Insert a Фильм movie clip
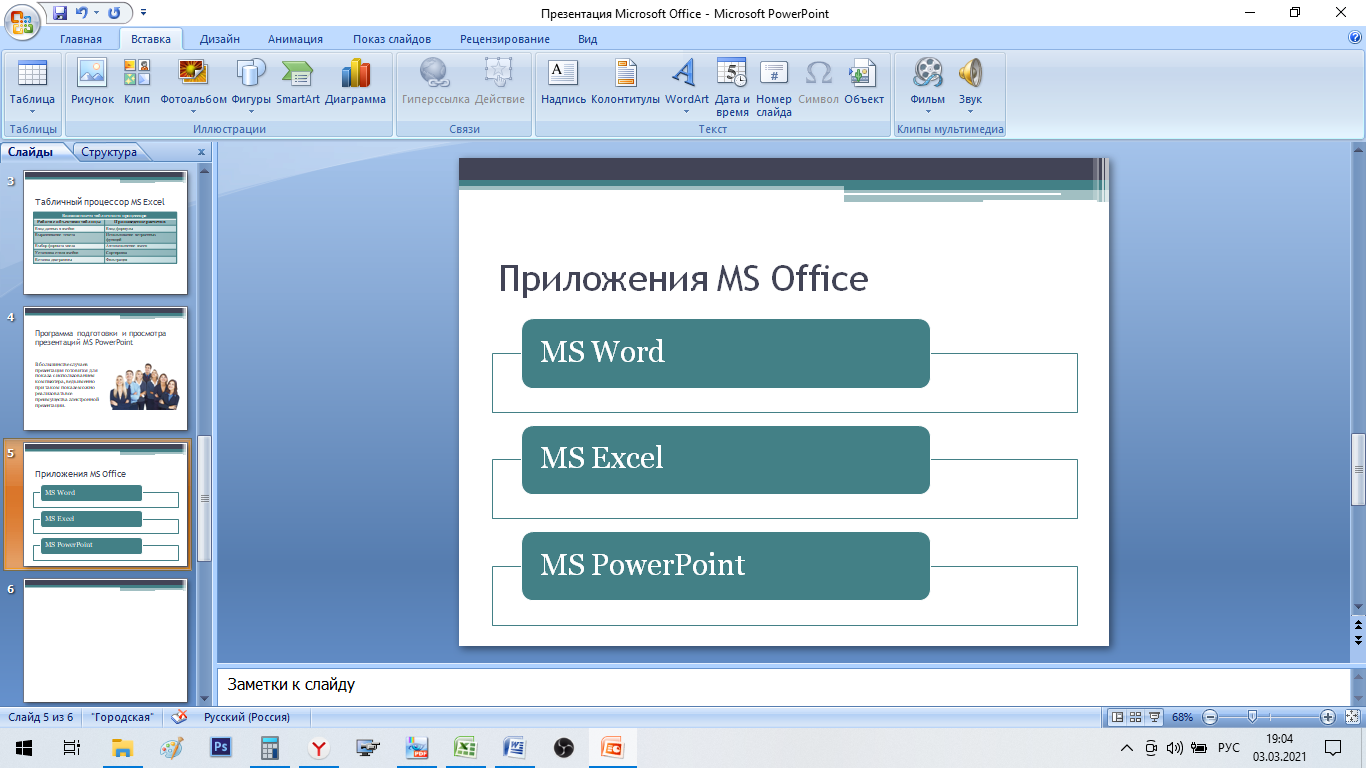 [928, 82]
